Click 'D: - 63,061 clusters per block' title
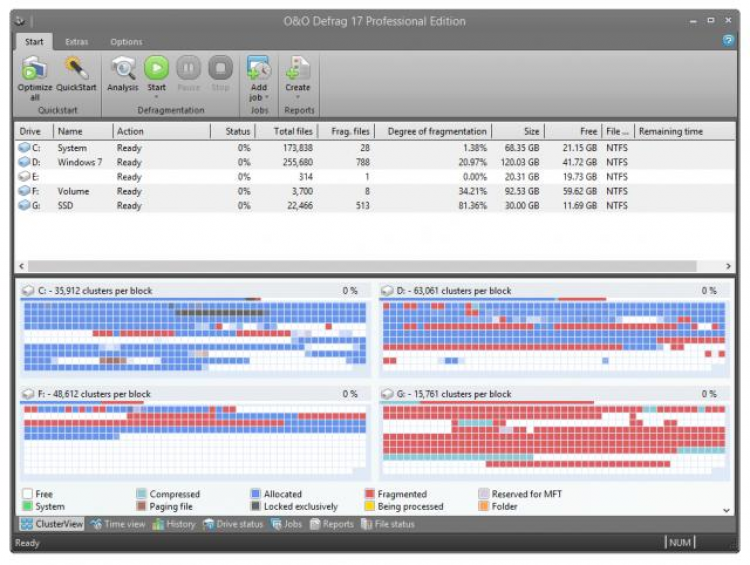 coord(453,290)
